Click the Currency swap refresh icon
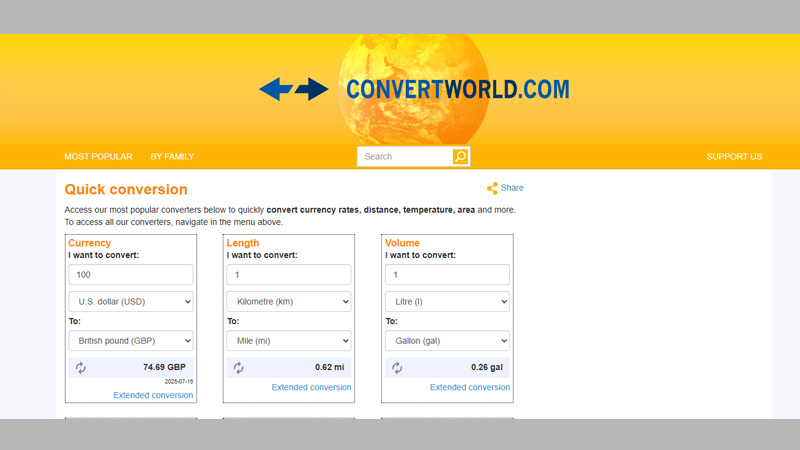The height and width of the screenshot is (450, 800). [81, 368]
